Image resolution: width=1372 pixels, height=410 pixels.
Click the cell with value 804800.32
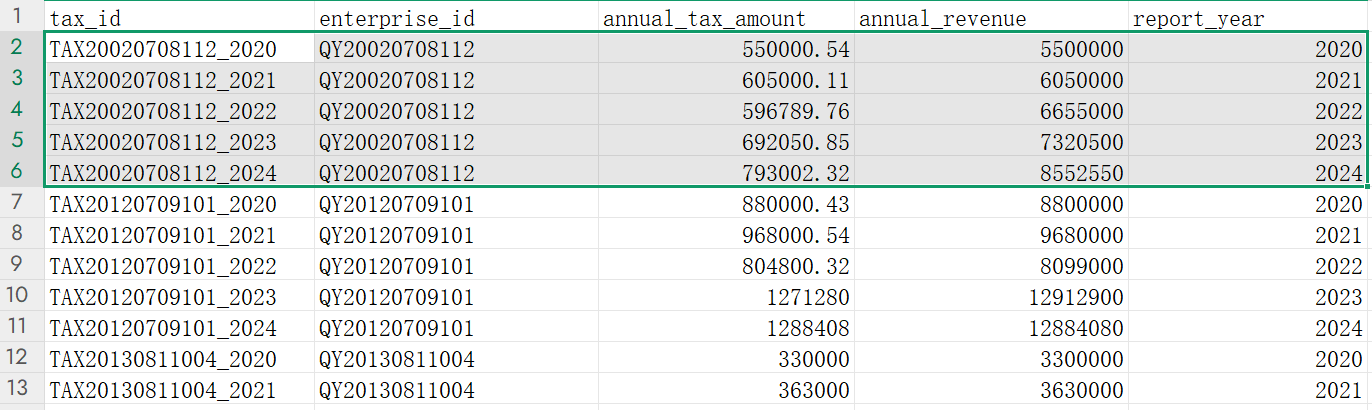(725, 265)
